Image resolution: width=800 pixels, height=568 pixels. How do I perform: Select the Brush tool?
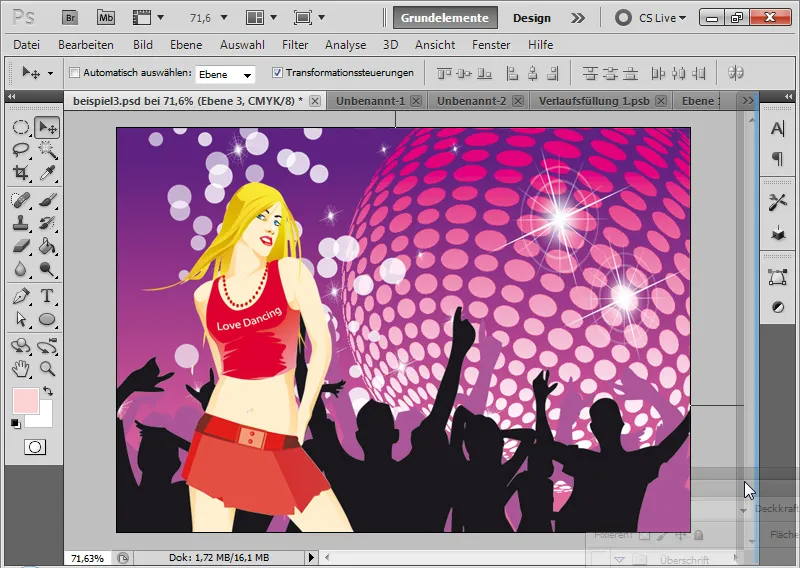[47, 200]
